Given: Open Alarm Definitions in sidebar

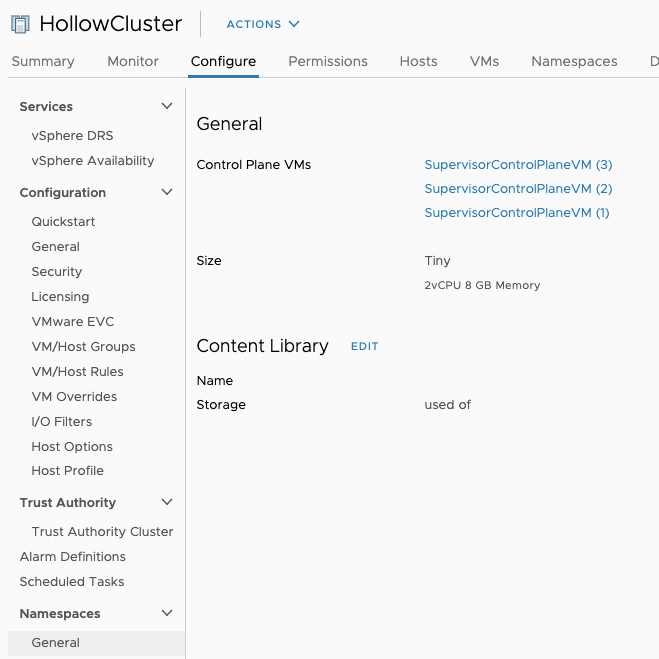Looking at the screenshot, I should pyautogui.click(x=73, y=556).
